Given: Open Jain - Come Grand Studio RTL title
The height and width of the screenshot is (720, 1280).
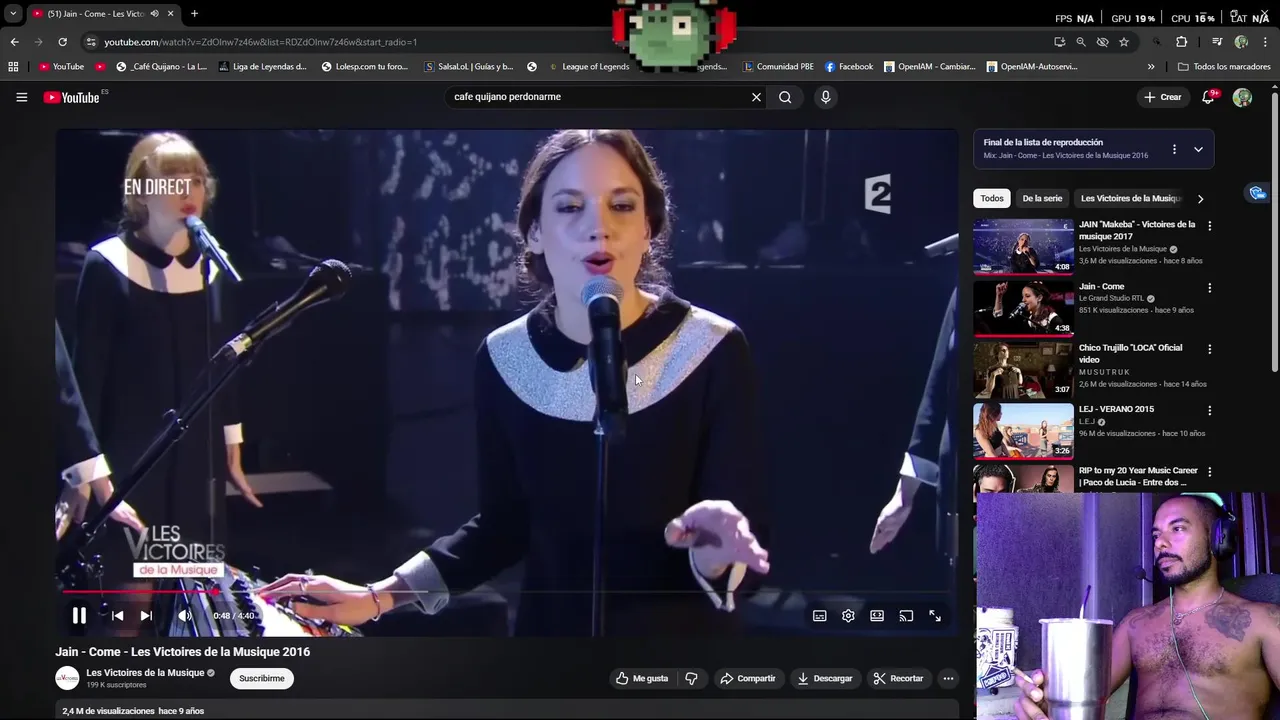Looking at the screenshot, I should point(1101,287).
